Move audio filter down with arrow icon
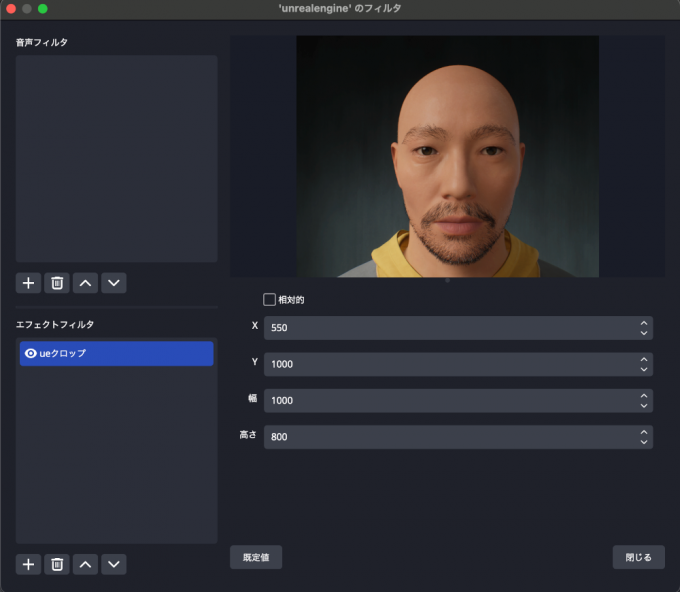Screen dimensions: 680x592 click(114, 283)
